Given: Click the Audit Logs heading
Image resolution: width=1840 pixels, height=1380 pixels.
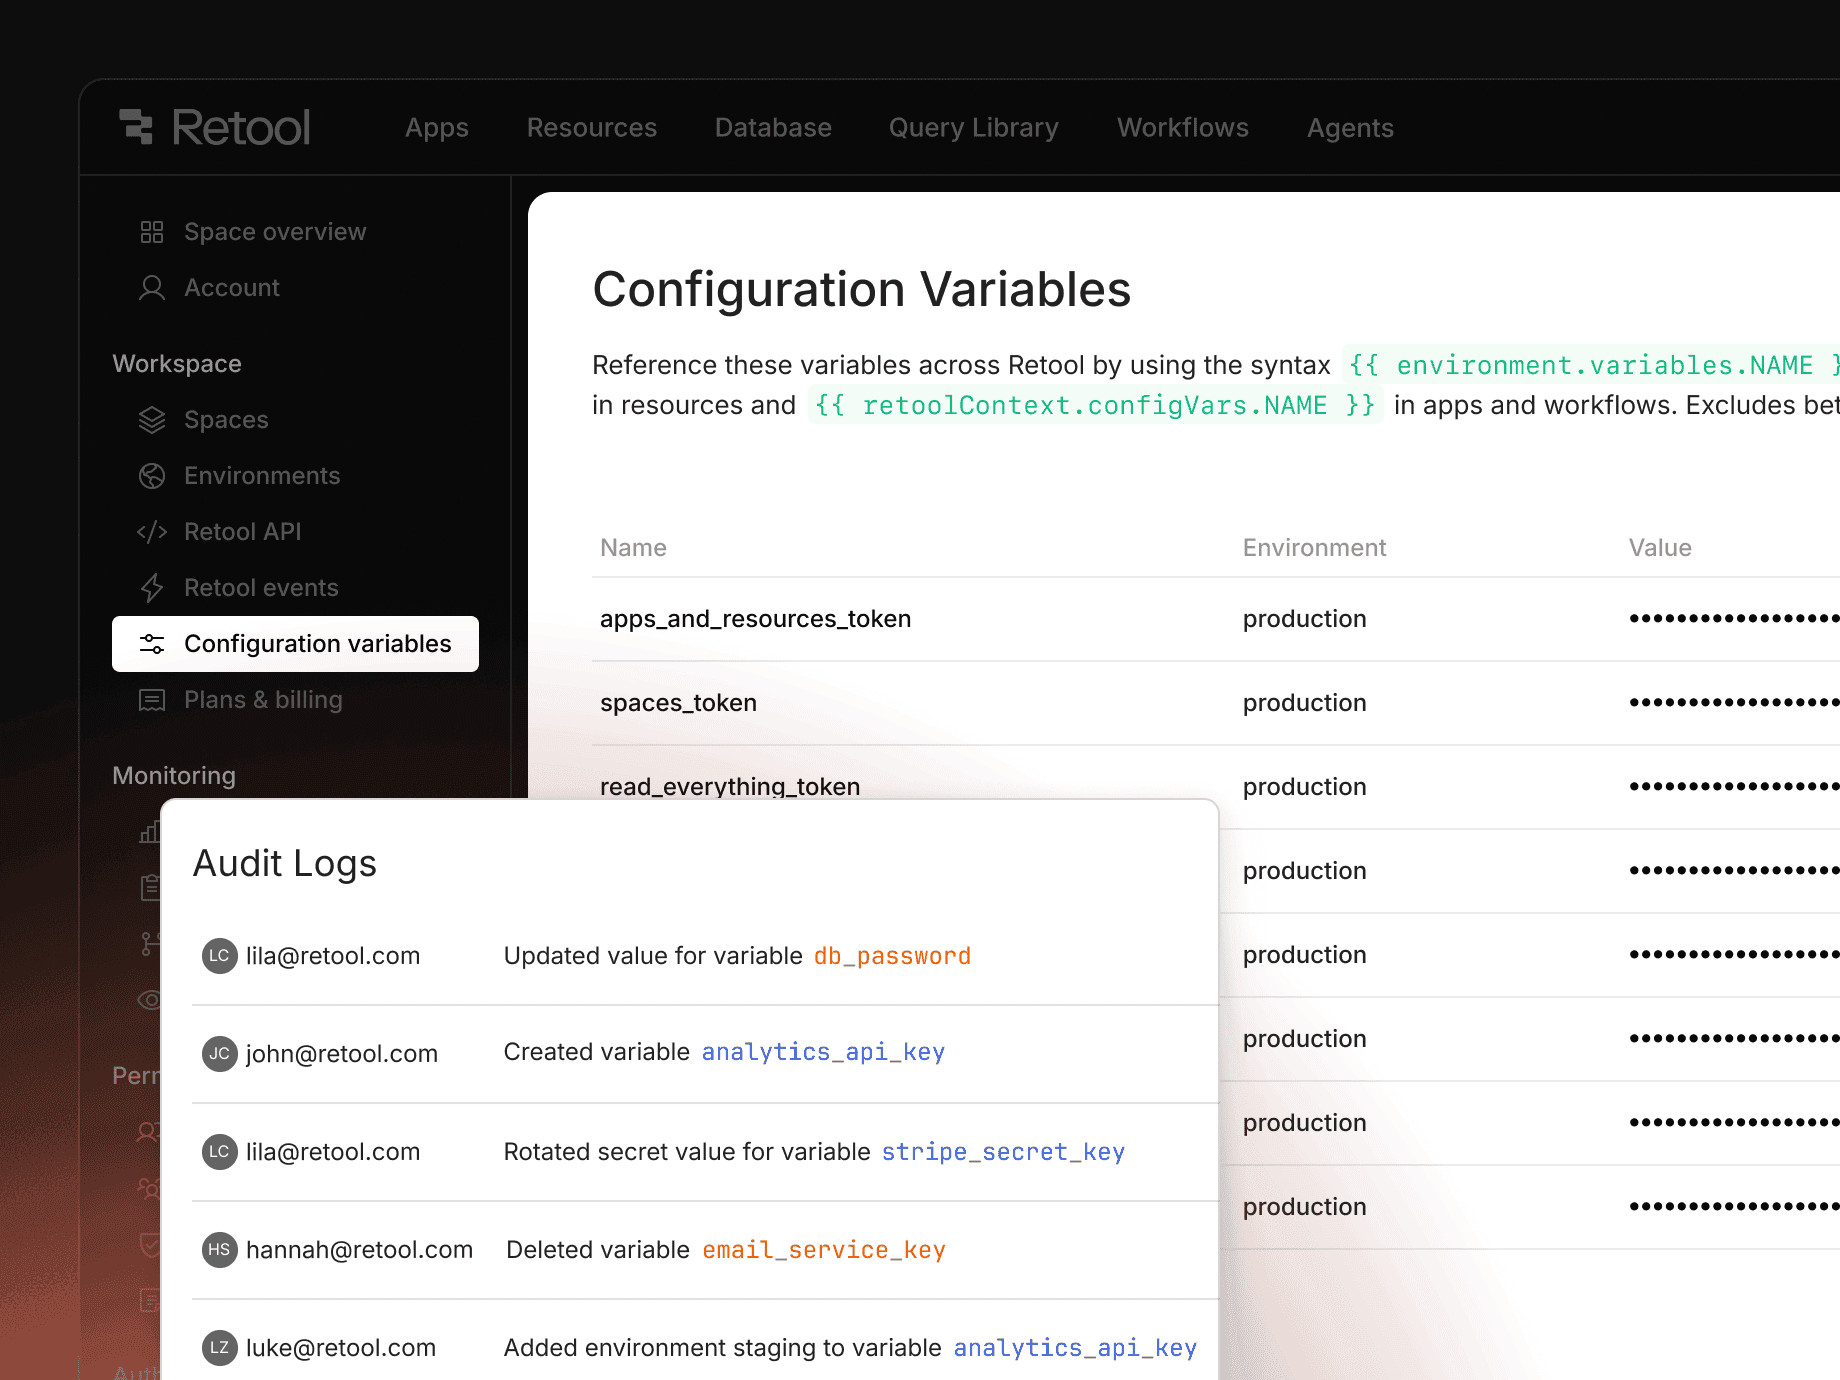Looking at the screenshot, I should (x=285, y=864).
